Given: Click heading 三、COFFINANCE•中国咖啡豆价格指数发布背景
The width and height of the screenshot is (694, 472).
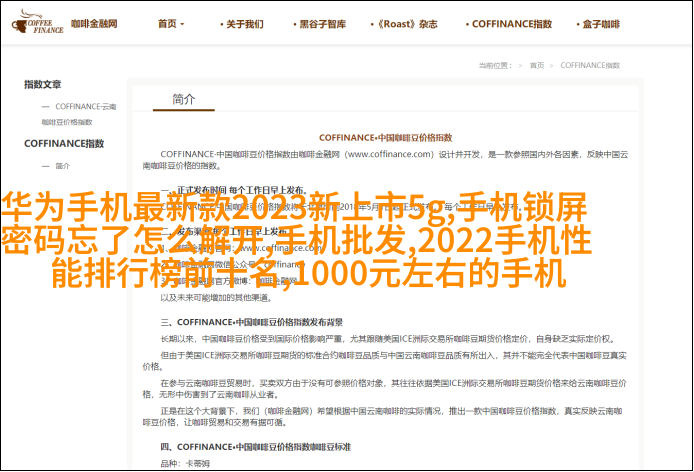Looking at the screenshot, I should tap(251, 322).
